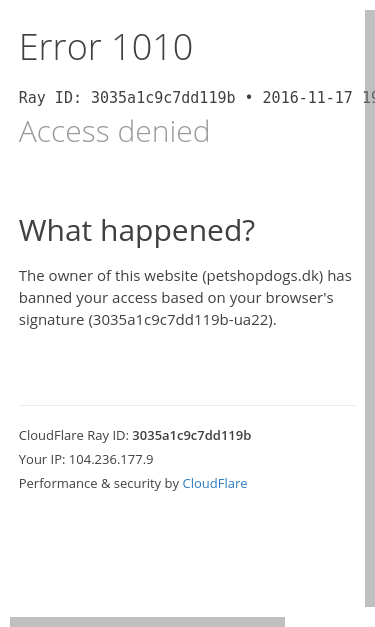Click the browser signature code ending ua22
The width and height of the screenshot is (375, 627).
coord(182,320)
